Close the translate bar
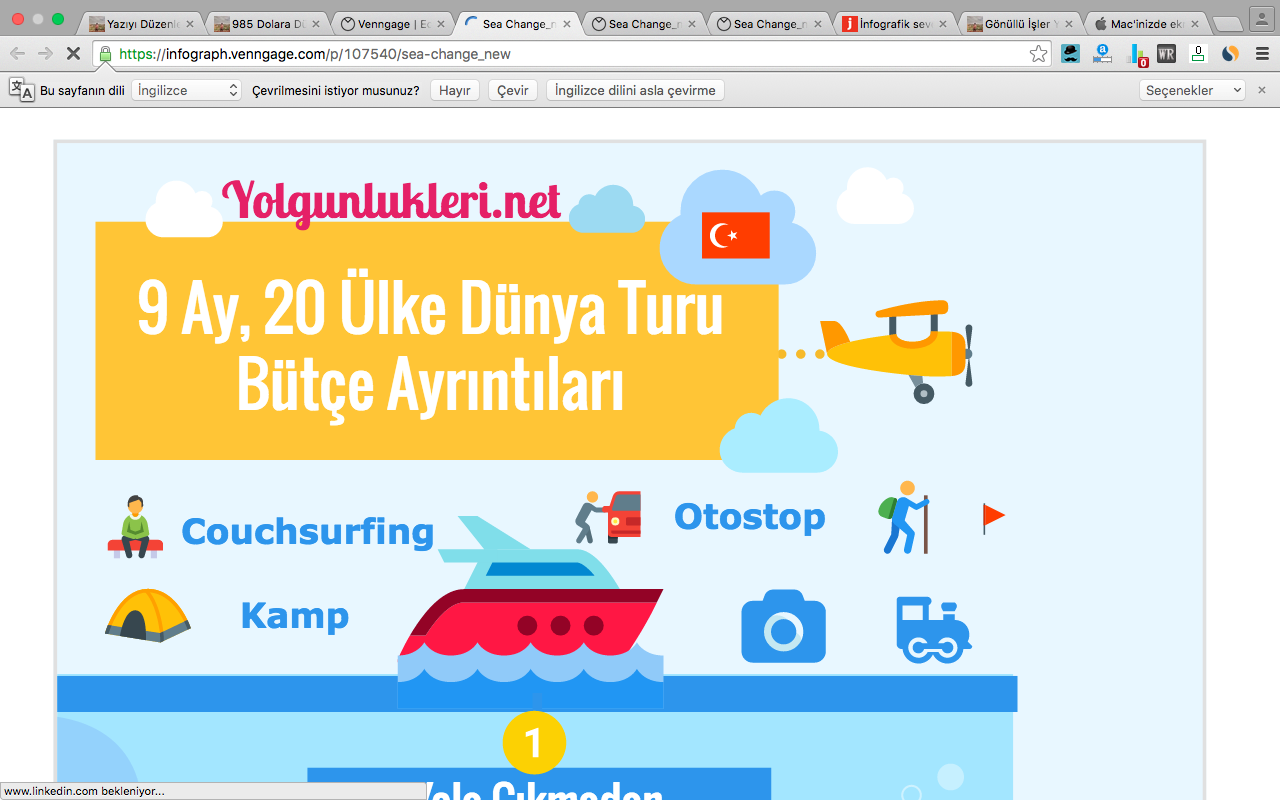The height and width of the screenshot is (800, 1280). (1261, 90)
